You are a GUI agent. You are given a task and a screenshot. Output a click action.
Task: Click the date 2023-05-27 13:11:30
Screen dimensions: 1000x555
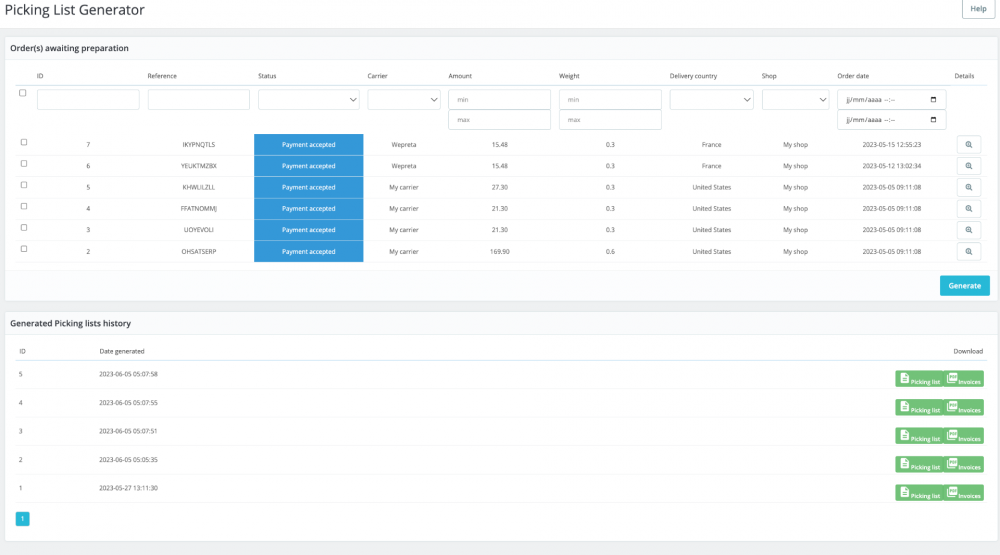128,488
